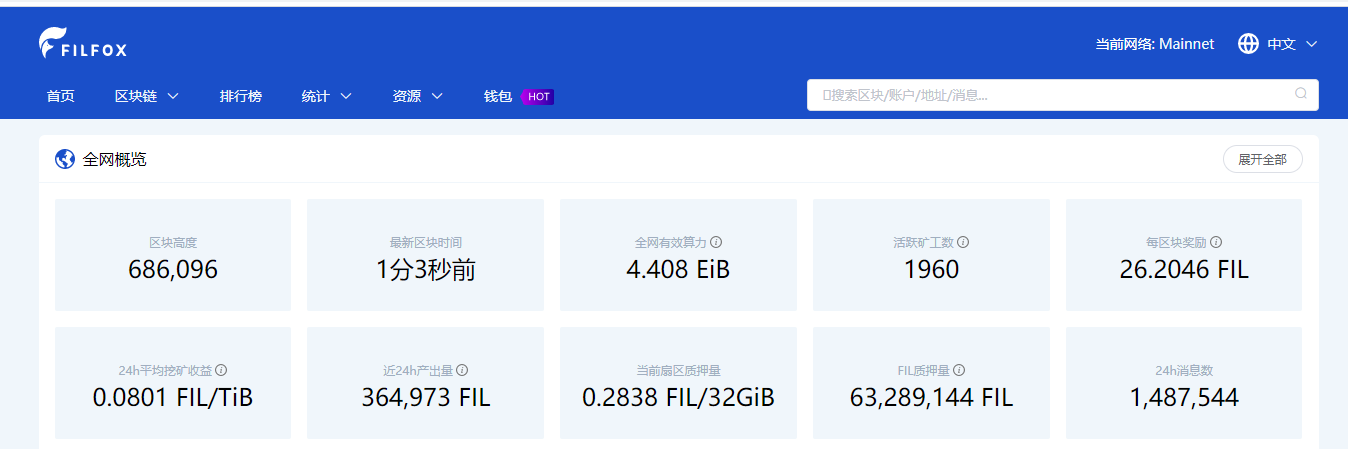
Task: Click info icon beside 全网有效算力
Action: click(x=716, y=242)
